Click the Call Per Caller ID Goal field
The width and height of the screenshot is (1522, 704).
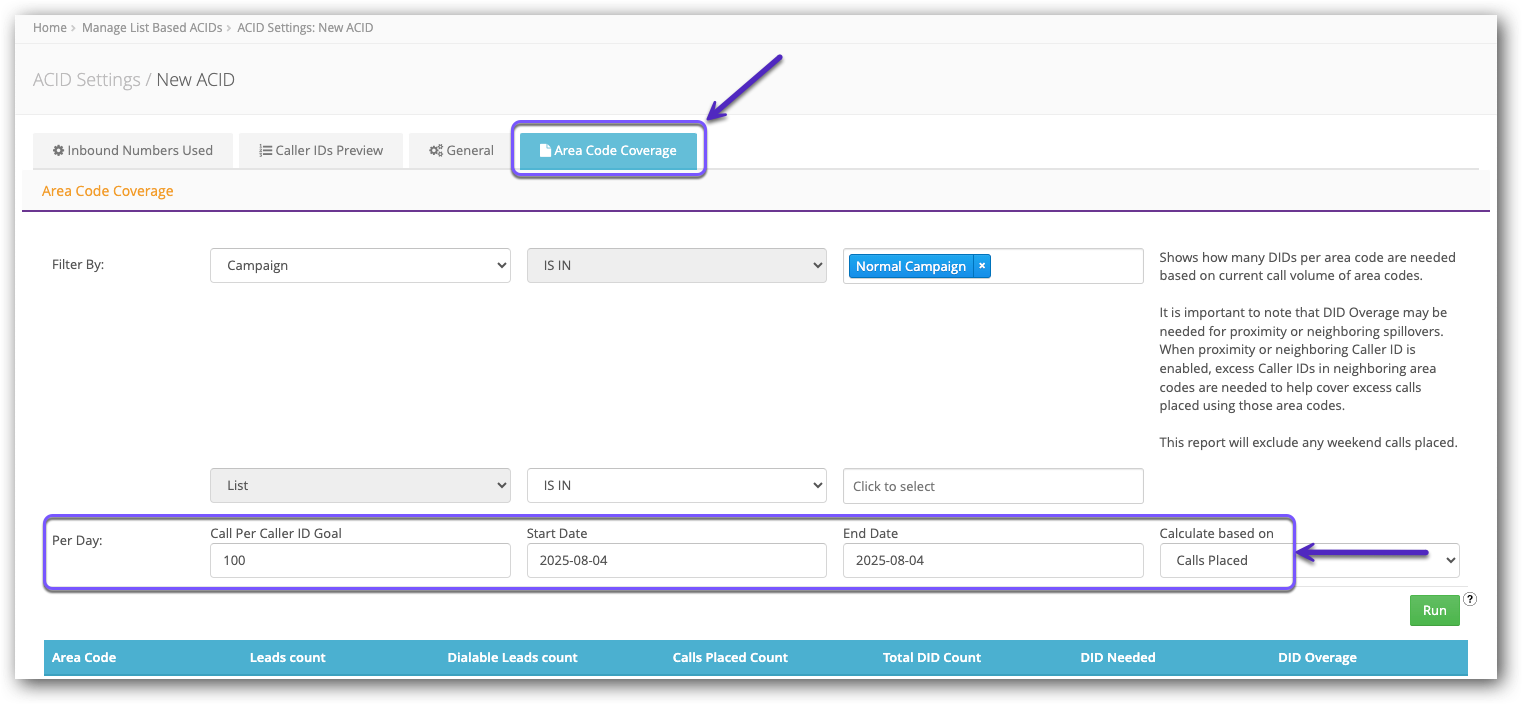tap(360, 561)
